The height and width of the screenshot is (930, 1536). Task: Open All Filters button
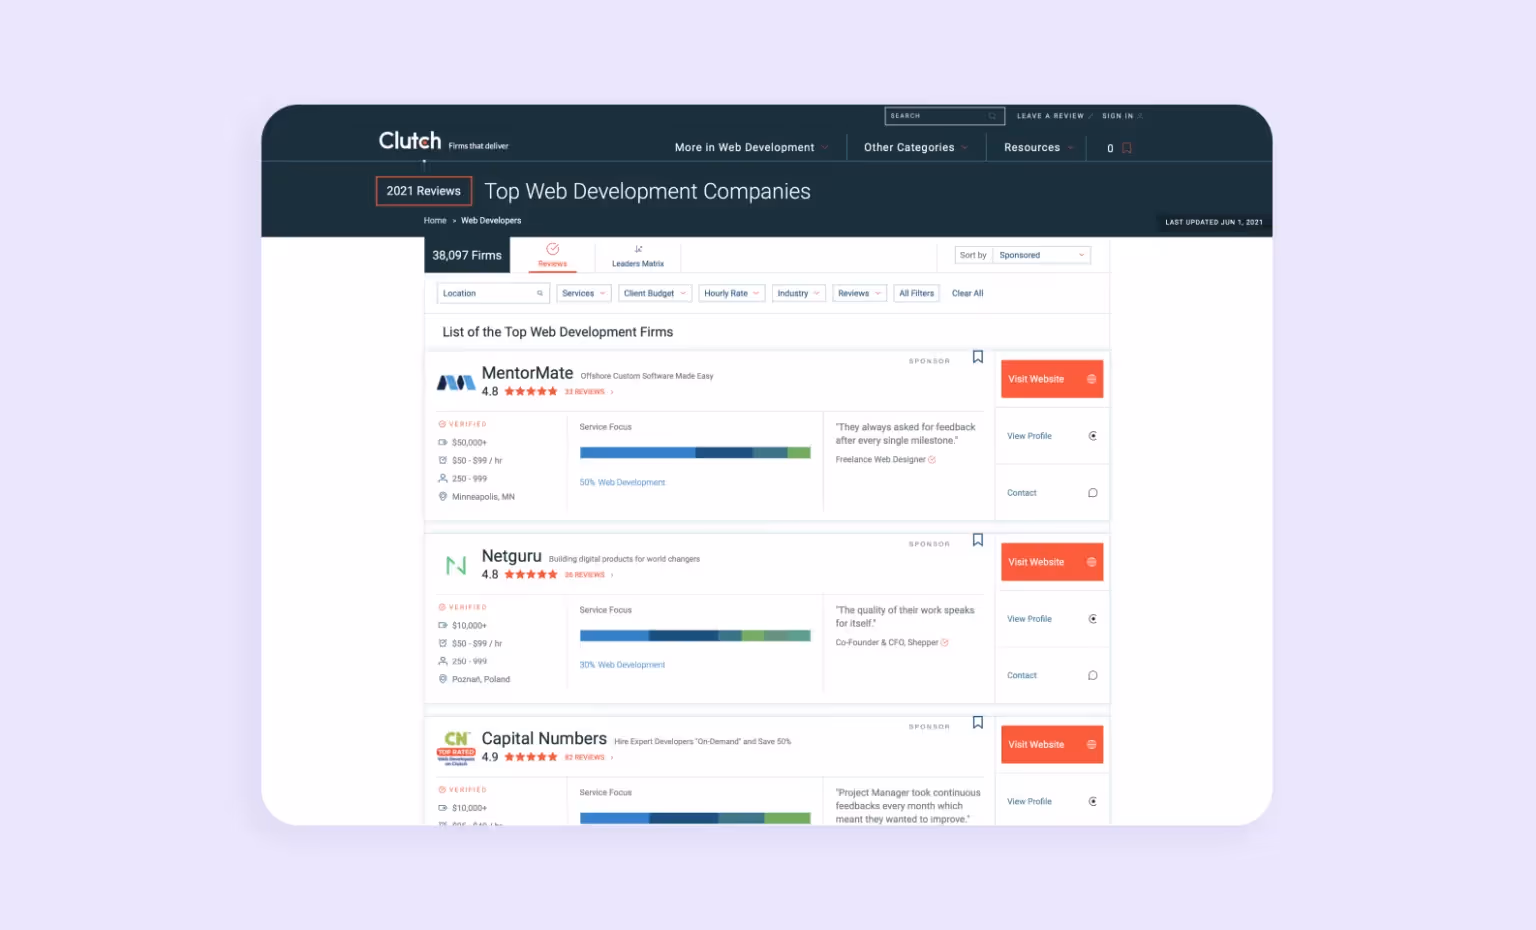[x=916, y=293]
